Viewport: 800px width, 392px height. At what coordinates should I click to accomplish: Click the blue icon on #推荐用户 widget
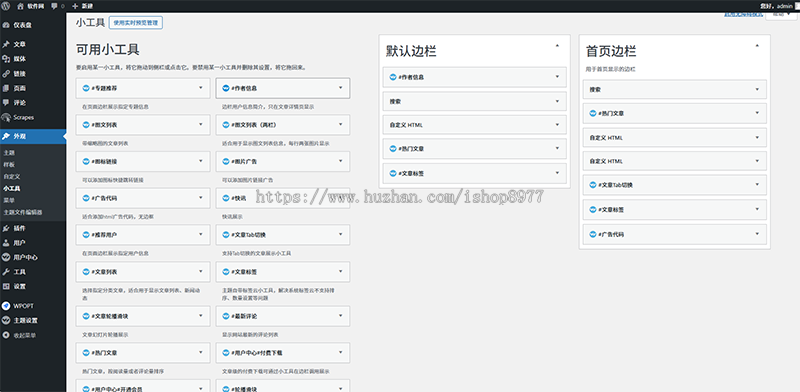click(85, 235)
